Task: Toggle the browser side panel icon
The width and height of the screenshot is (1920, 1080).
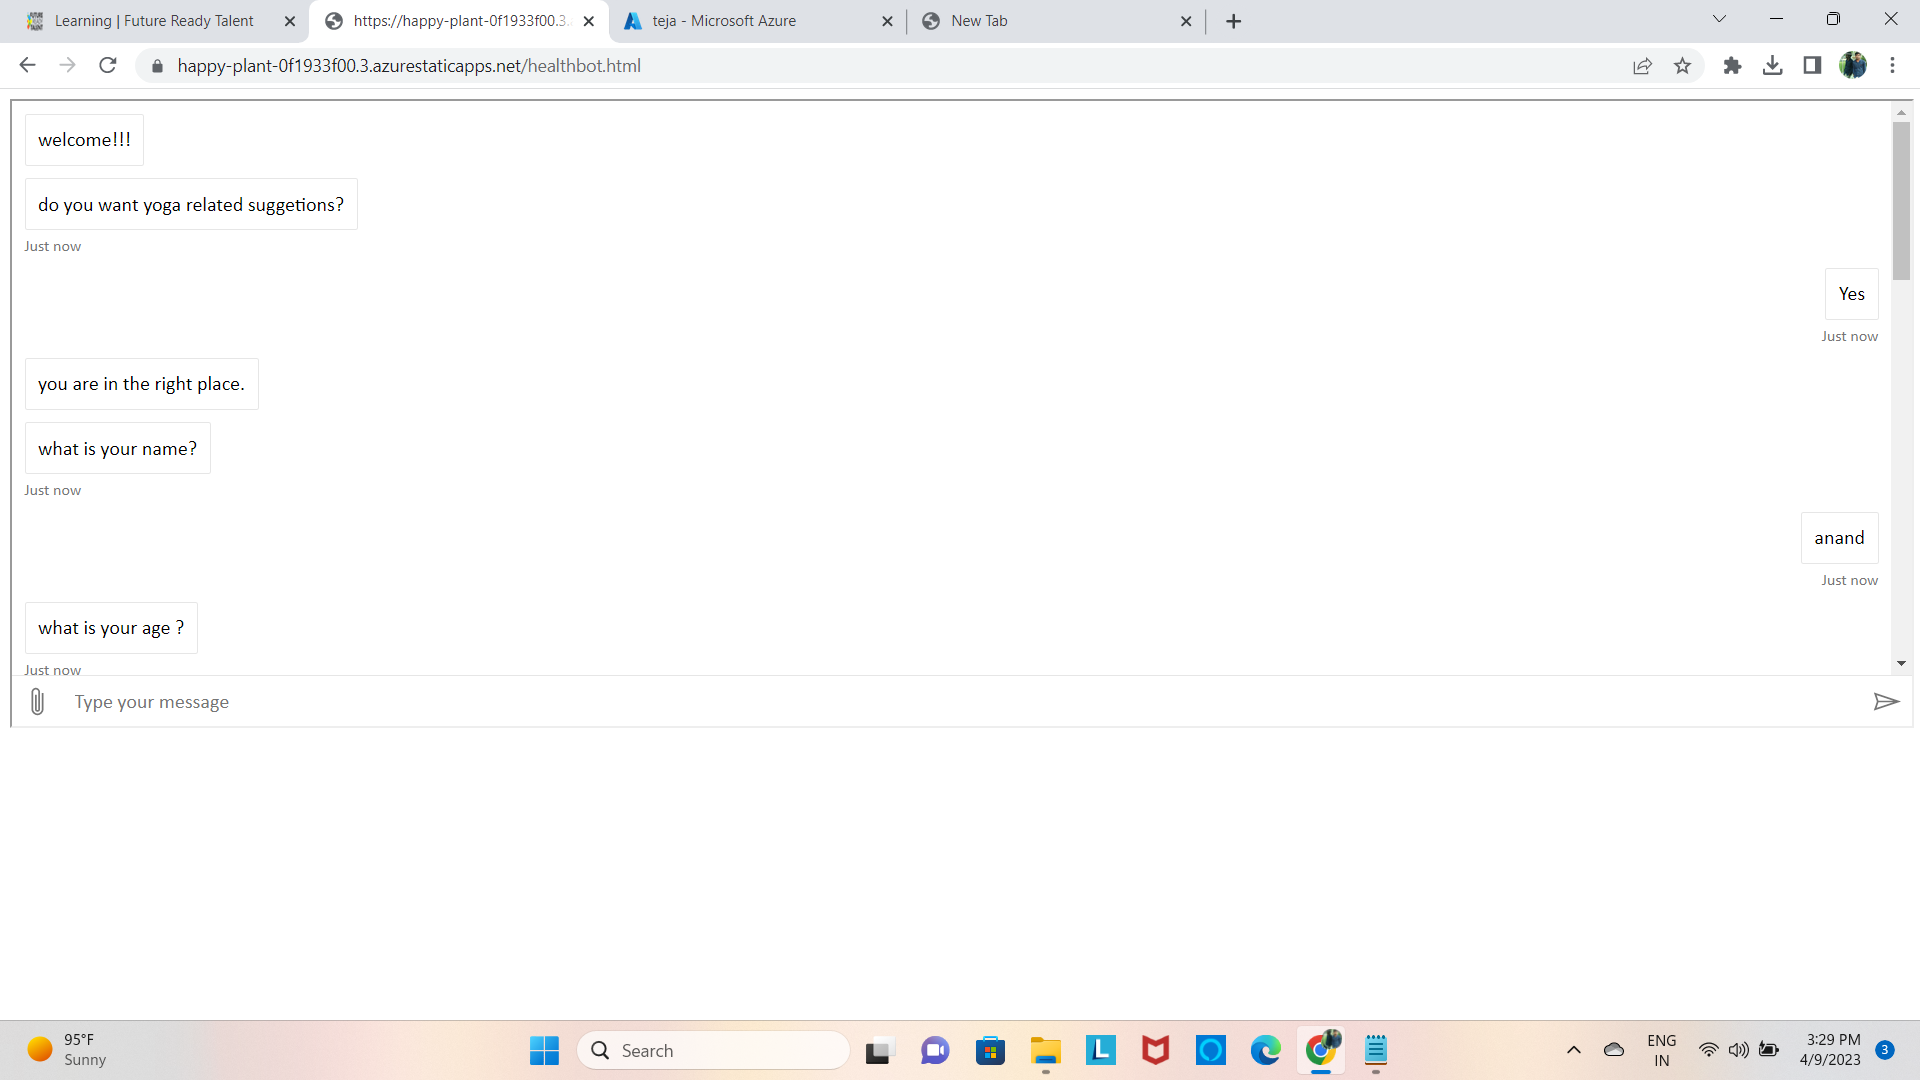Action: (x=1812, y=66)
